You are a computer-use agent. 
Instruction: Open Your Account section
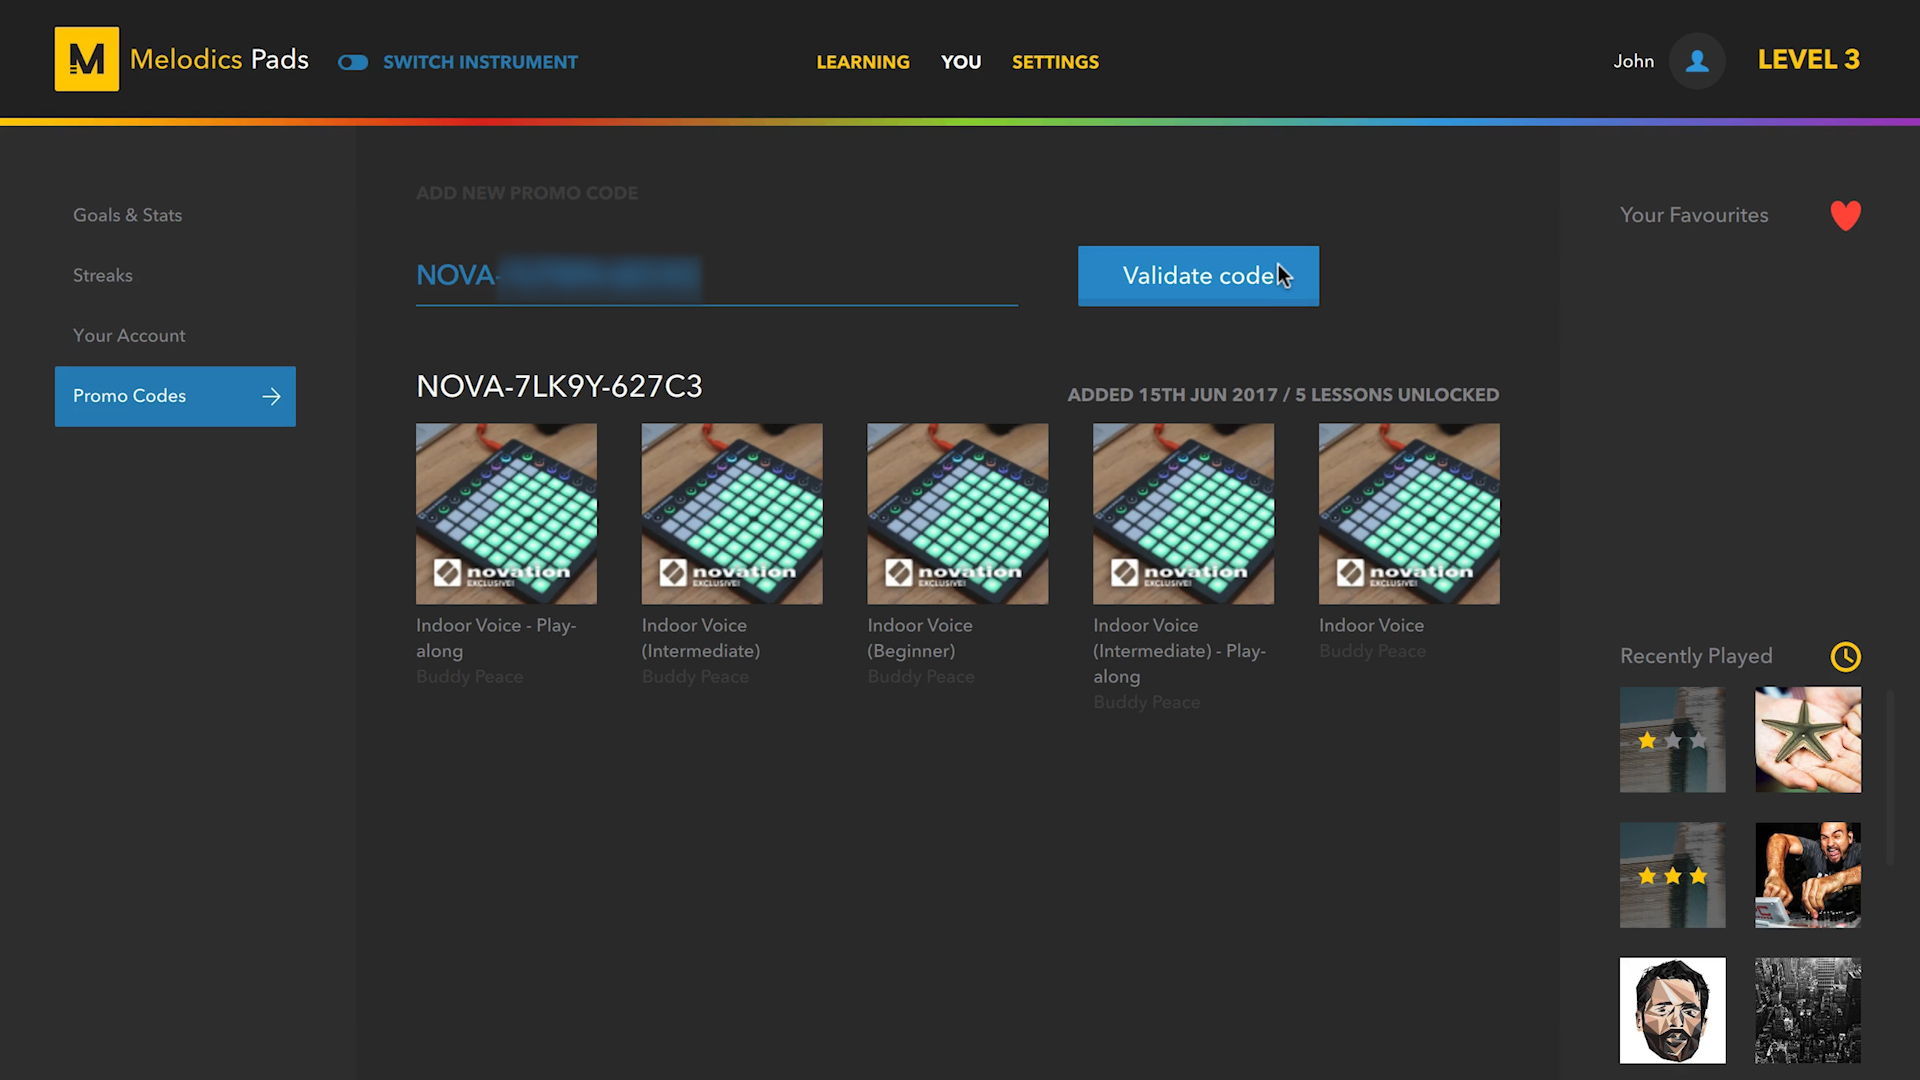(129, 336)
